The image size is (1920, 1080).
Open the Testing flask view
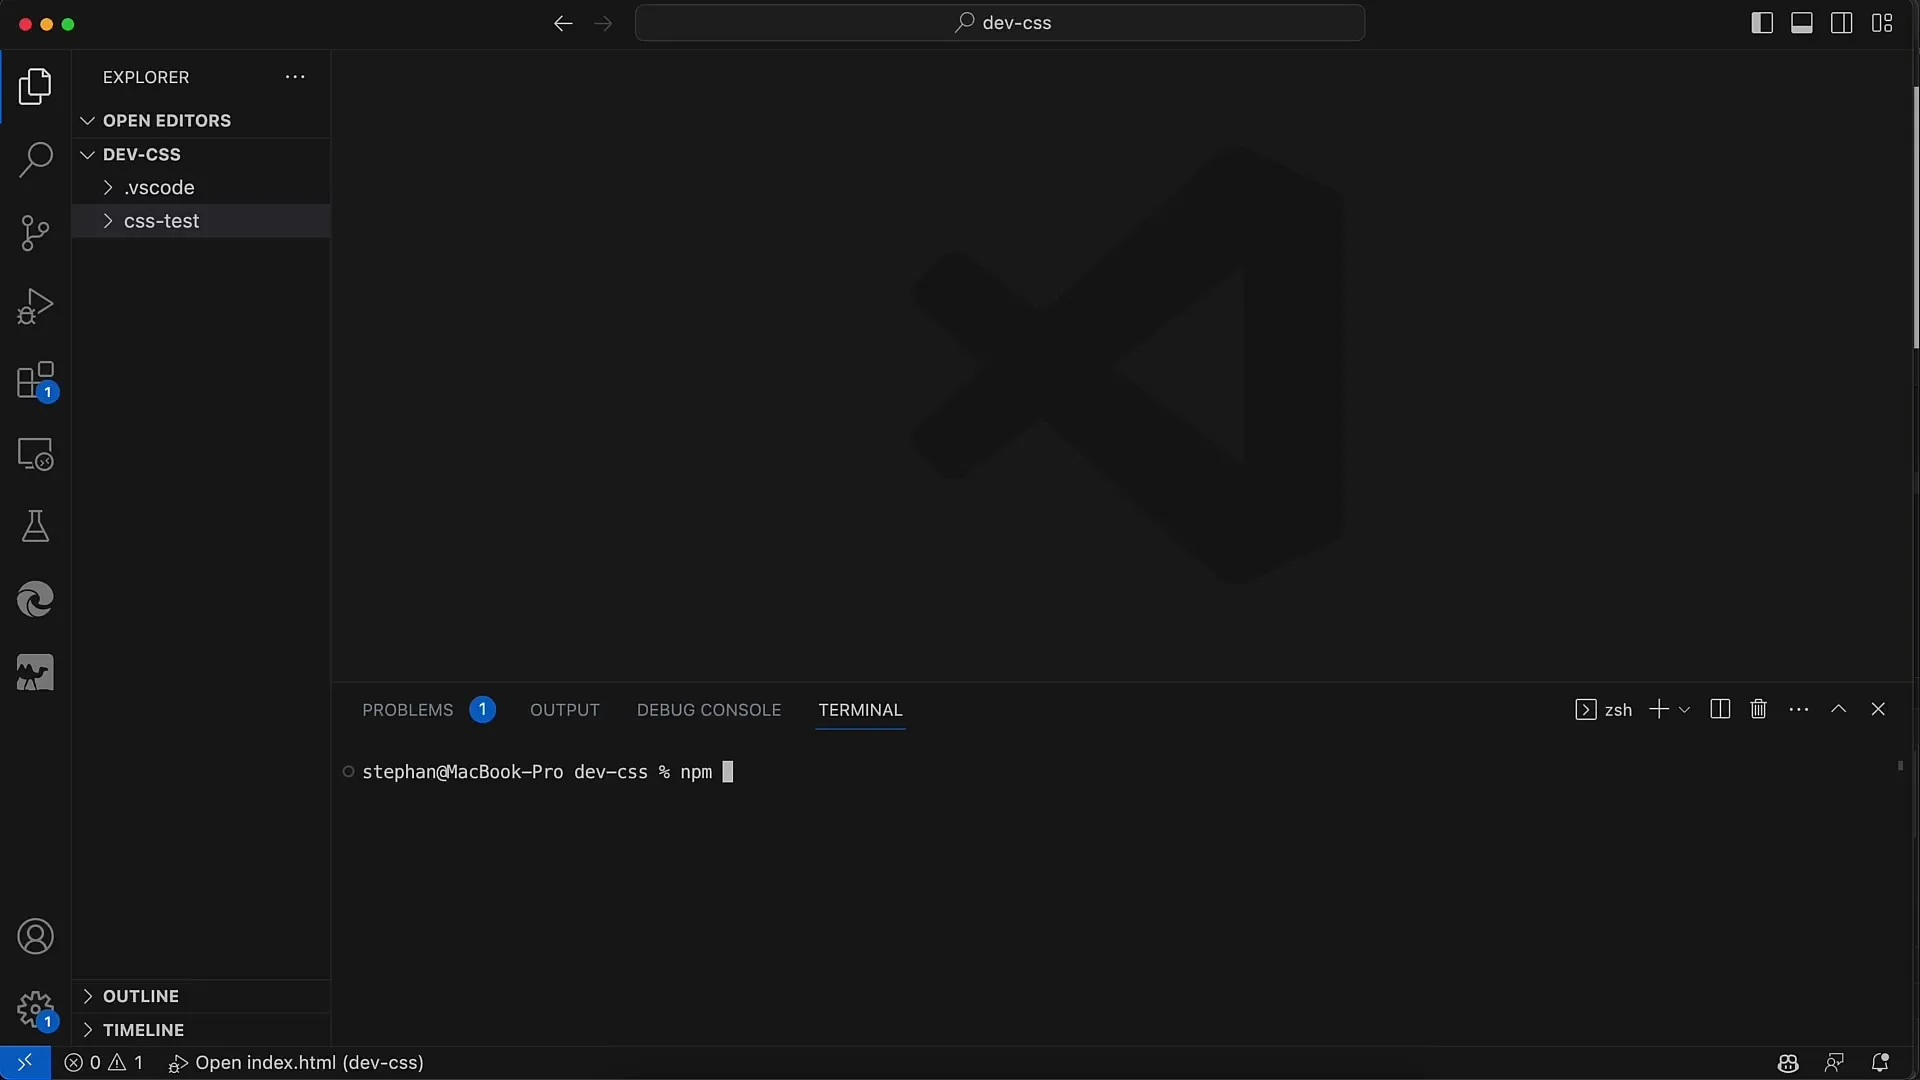click(35, 526)
